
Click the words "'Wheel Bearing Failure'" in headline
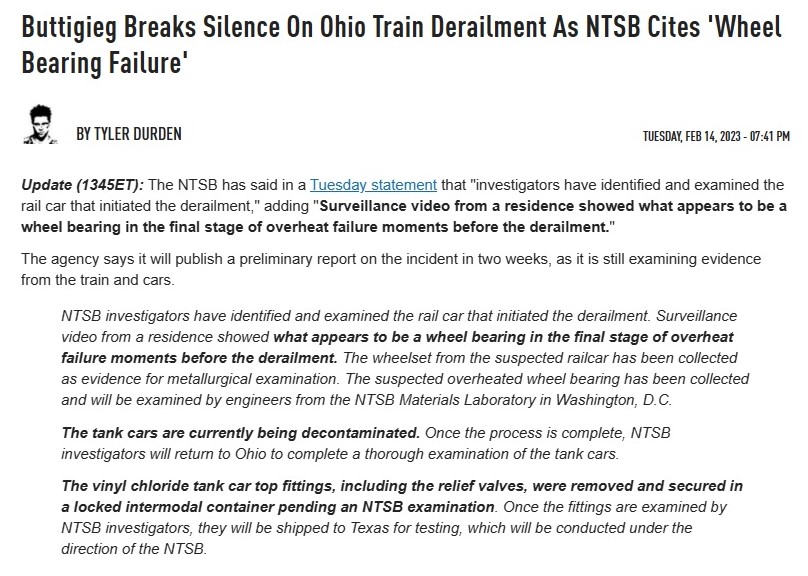pyautogui.click(x=401, y=45)
